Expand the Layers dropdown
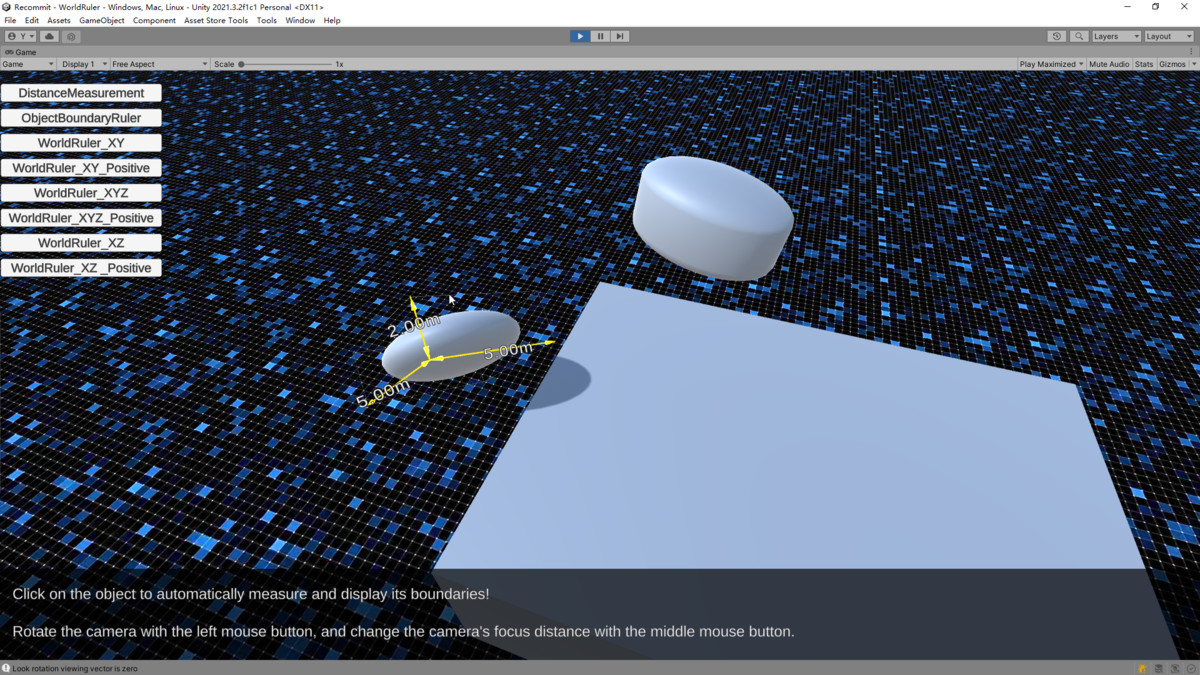1200x675 pixels. pos(1115,36)
